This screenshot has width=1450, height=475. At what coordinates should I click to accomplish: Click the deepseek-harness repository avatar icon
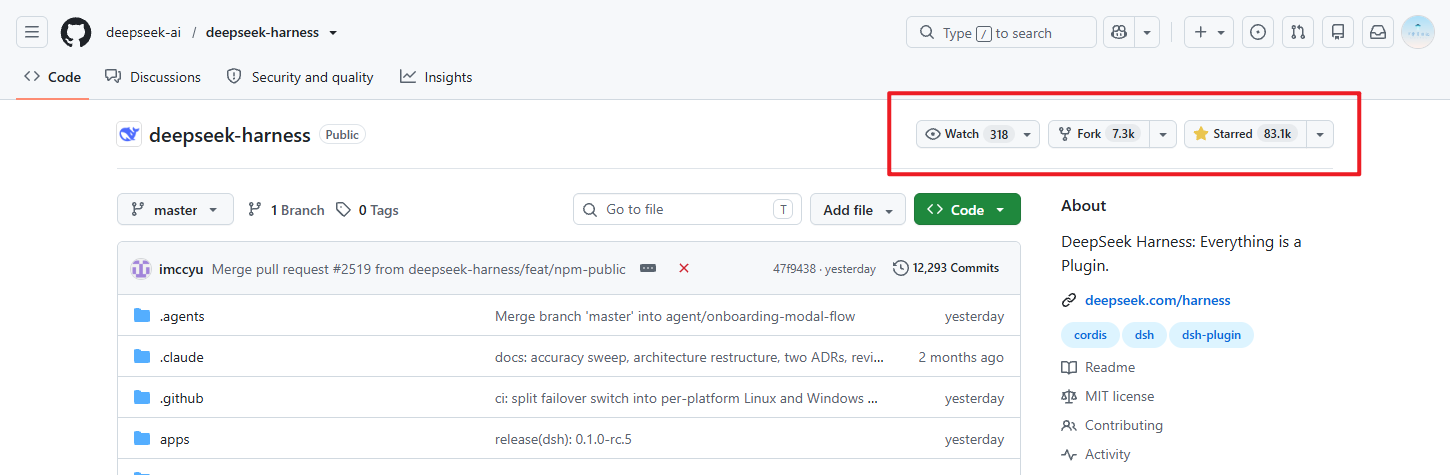point(129,134)
